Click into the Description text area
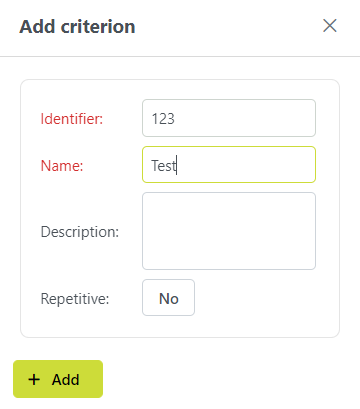 pyautogui.click(x=229, y=231)
